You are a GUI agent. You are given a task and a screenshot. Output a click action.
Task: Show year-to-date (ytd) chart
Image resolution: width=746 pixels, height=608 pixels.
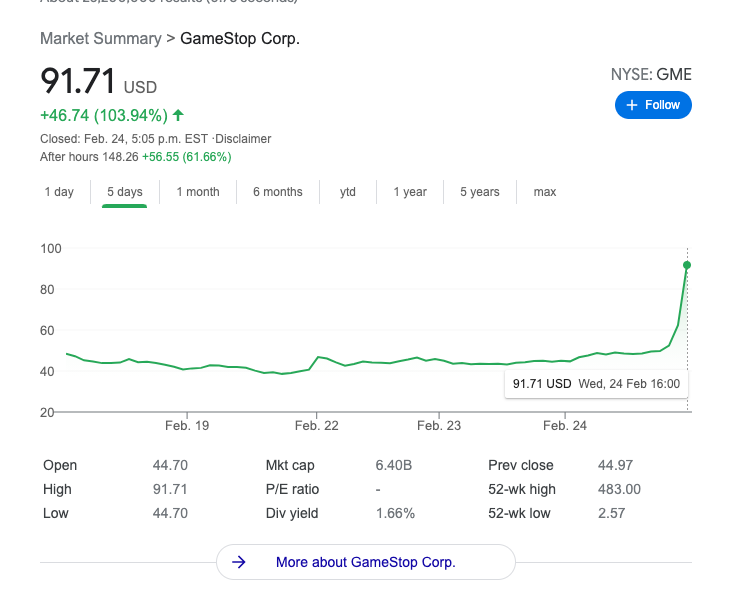click(348, 192)
